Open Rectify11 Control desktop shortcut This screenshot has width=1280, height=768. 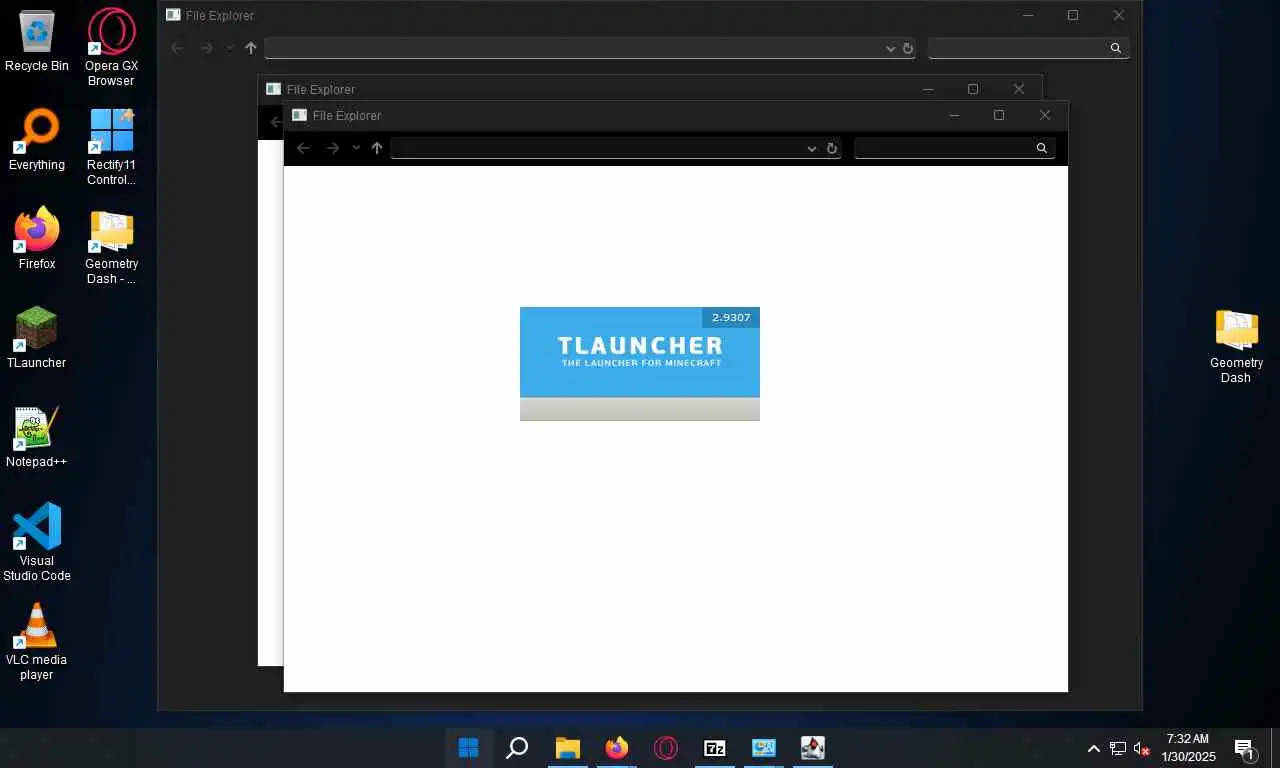[x=111, y=147]
